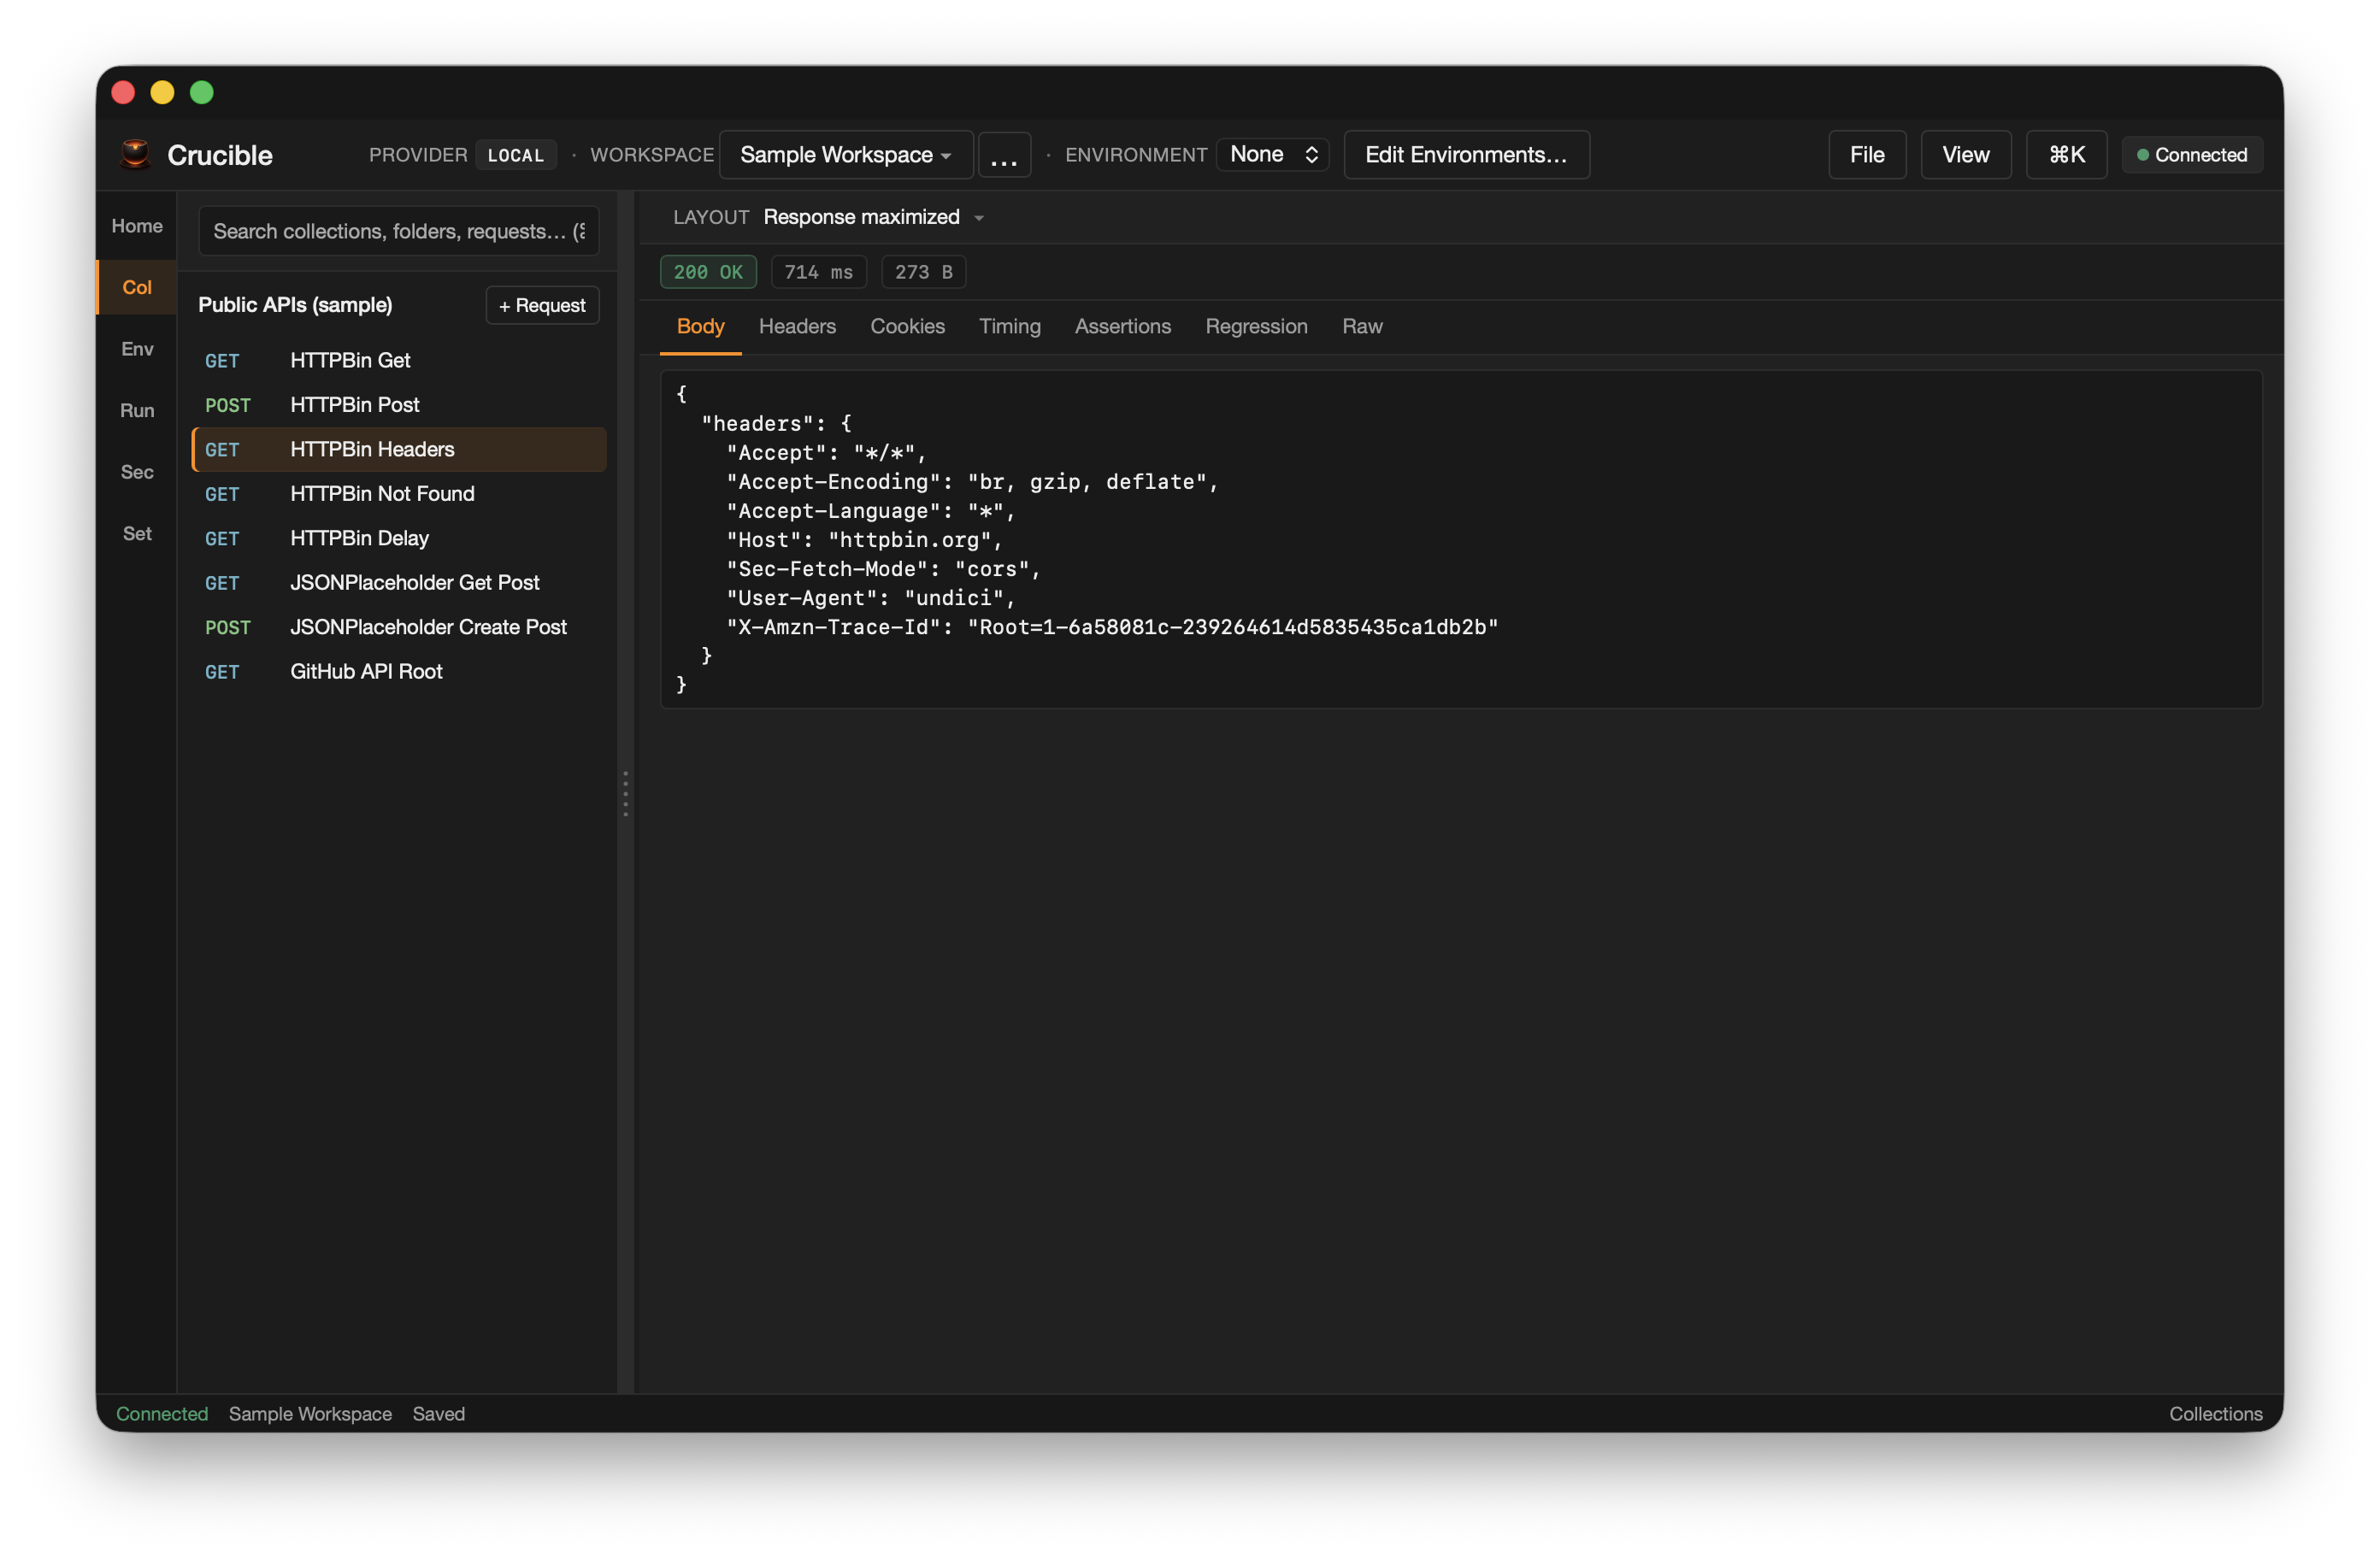Select the HTTPBin Post request
2380x1559 pixels.
[x=399, y=405]
